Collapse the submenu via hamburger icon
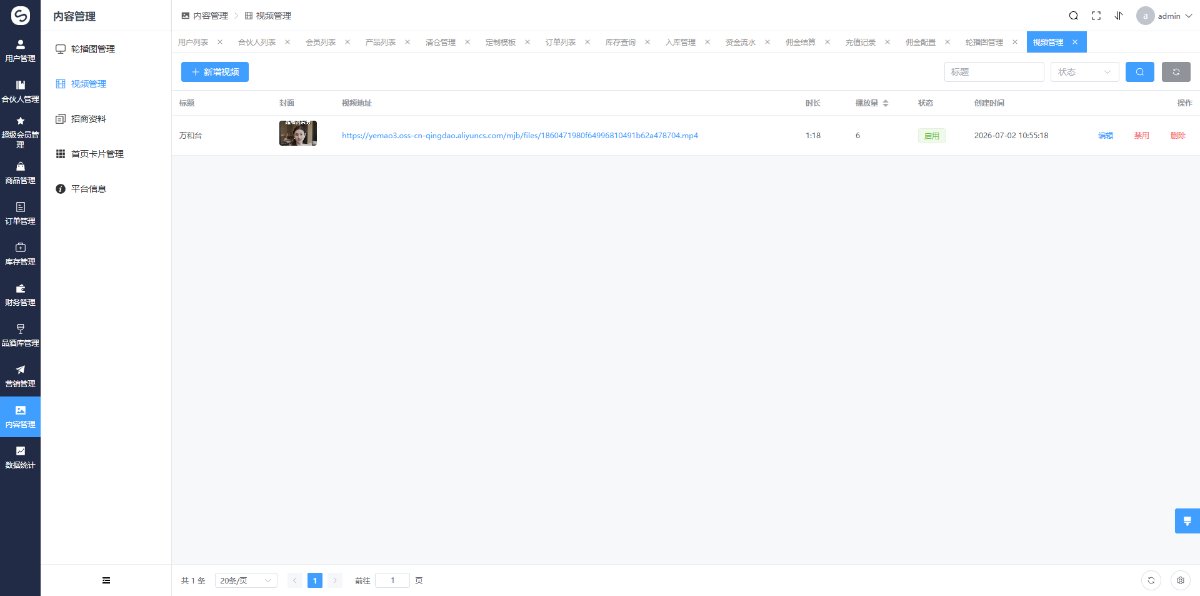 (106, 580)
